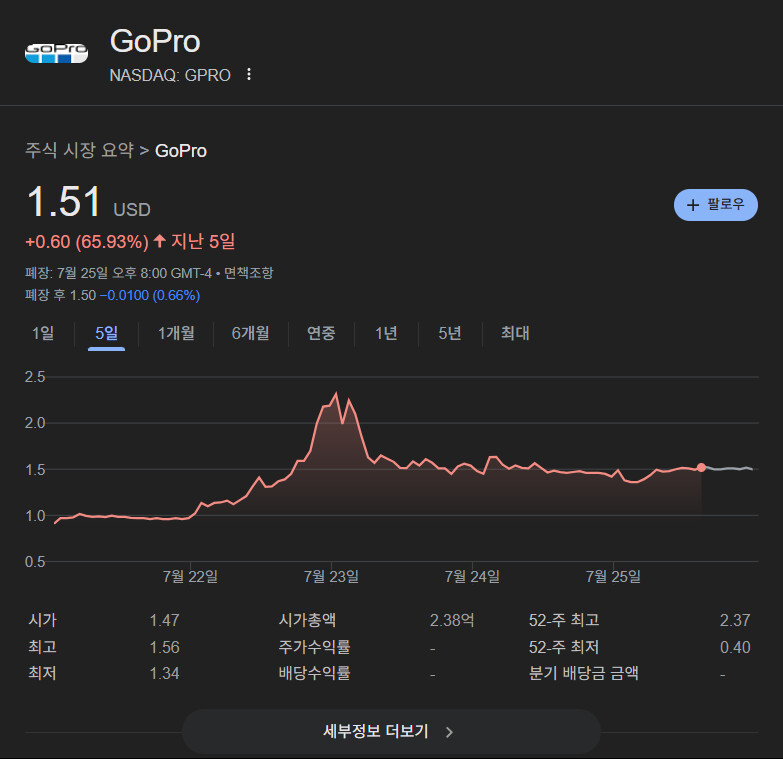
Task: Click the 주가수익률 label
Action: click(314, 647)
